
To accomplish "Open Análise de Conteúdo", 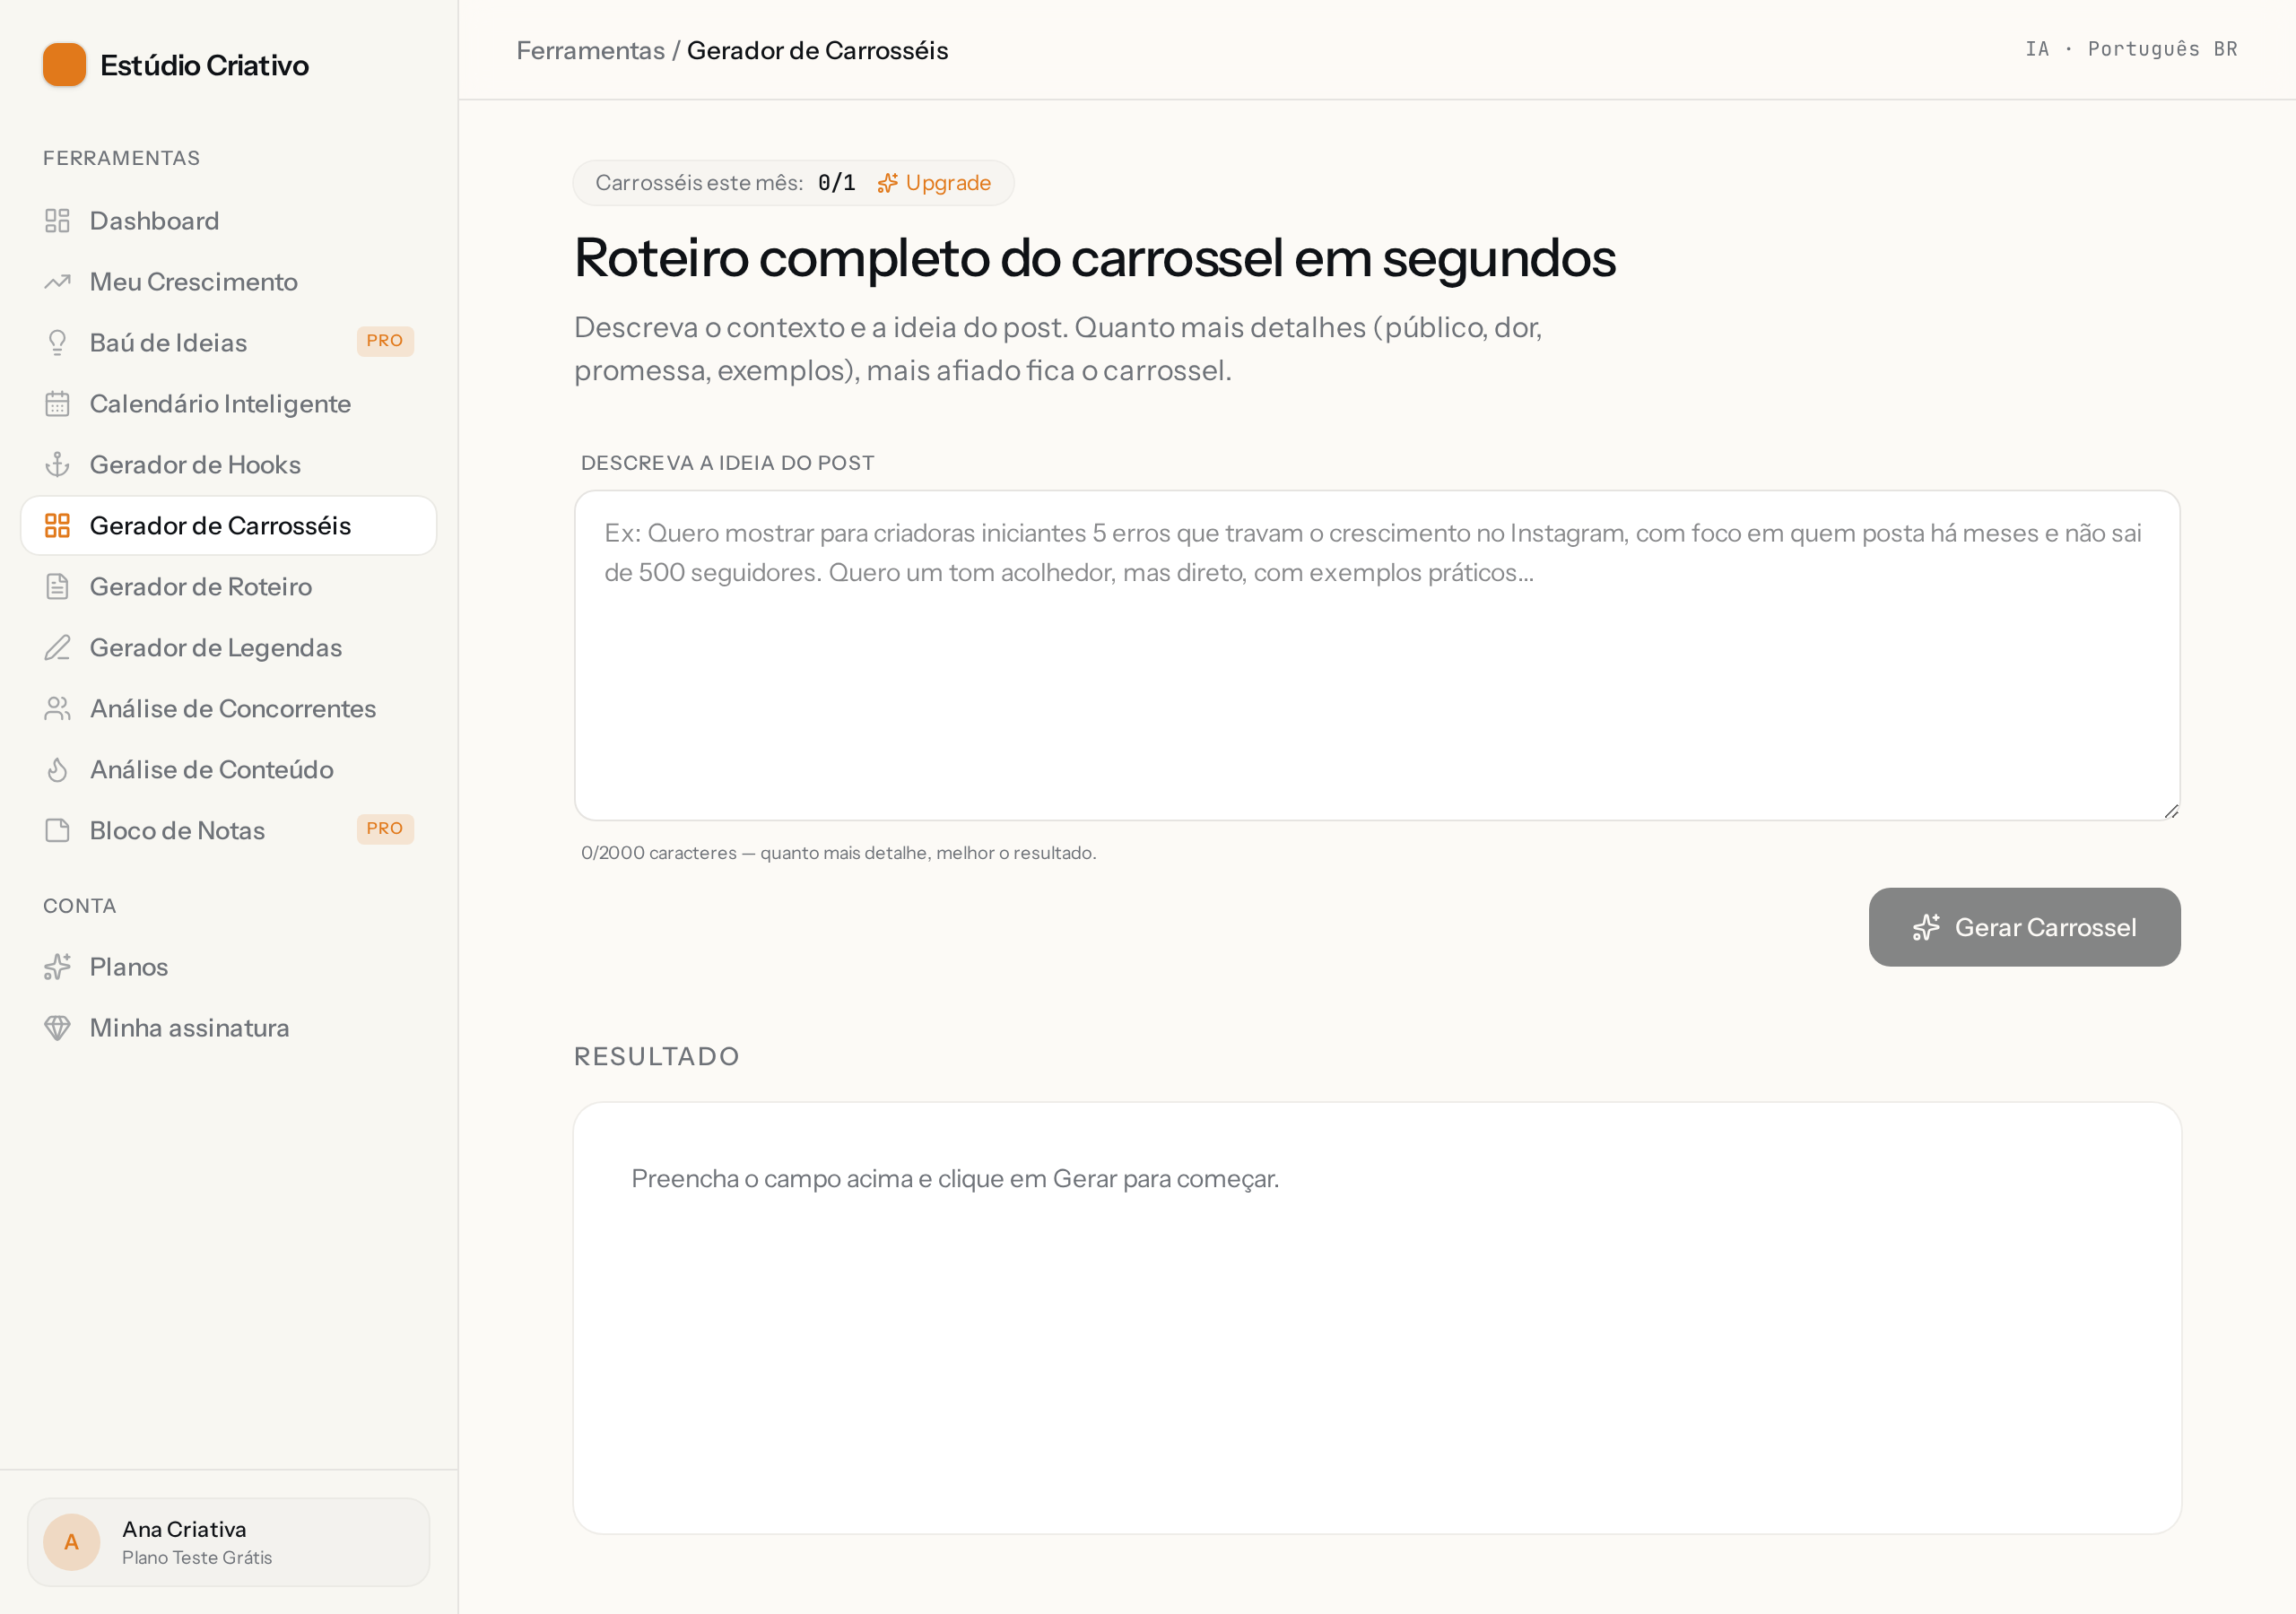I will (229, 770).
